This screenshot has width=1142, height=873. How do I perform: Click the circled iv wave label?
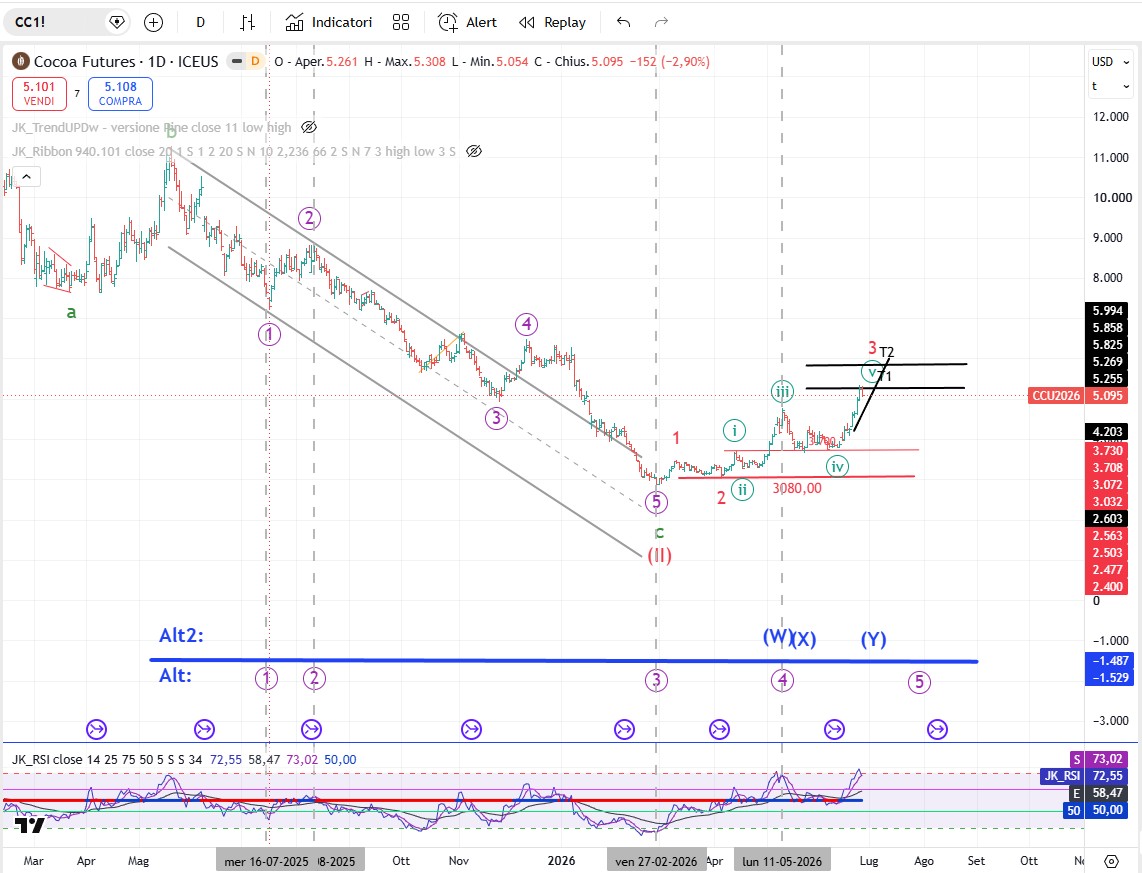click(x=838, y=466)
